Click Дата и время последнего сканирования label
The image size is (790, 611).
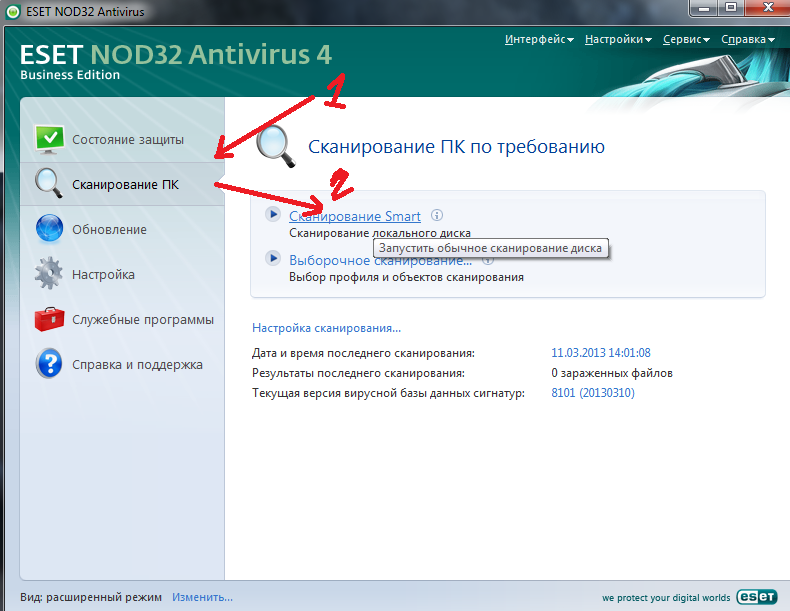(363, 353)
